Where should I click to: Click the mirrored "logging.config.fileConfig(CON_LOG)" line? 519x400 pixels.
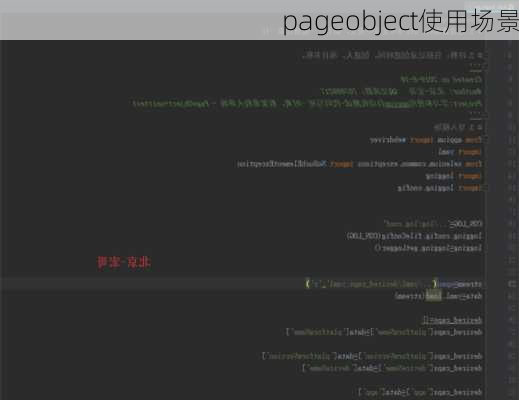coord(414,236)
